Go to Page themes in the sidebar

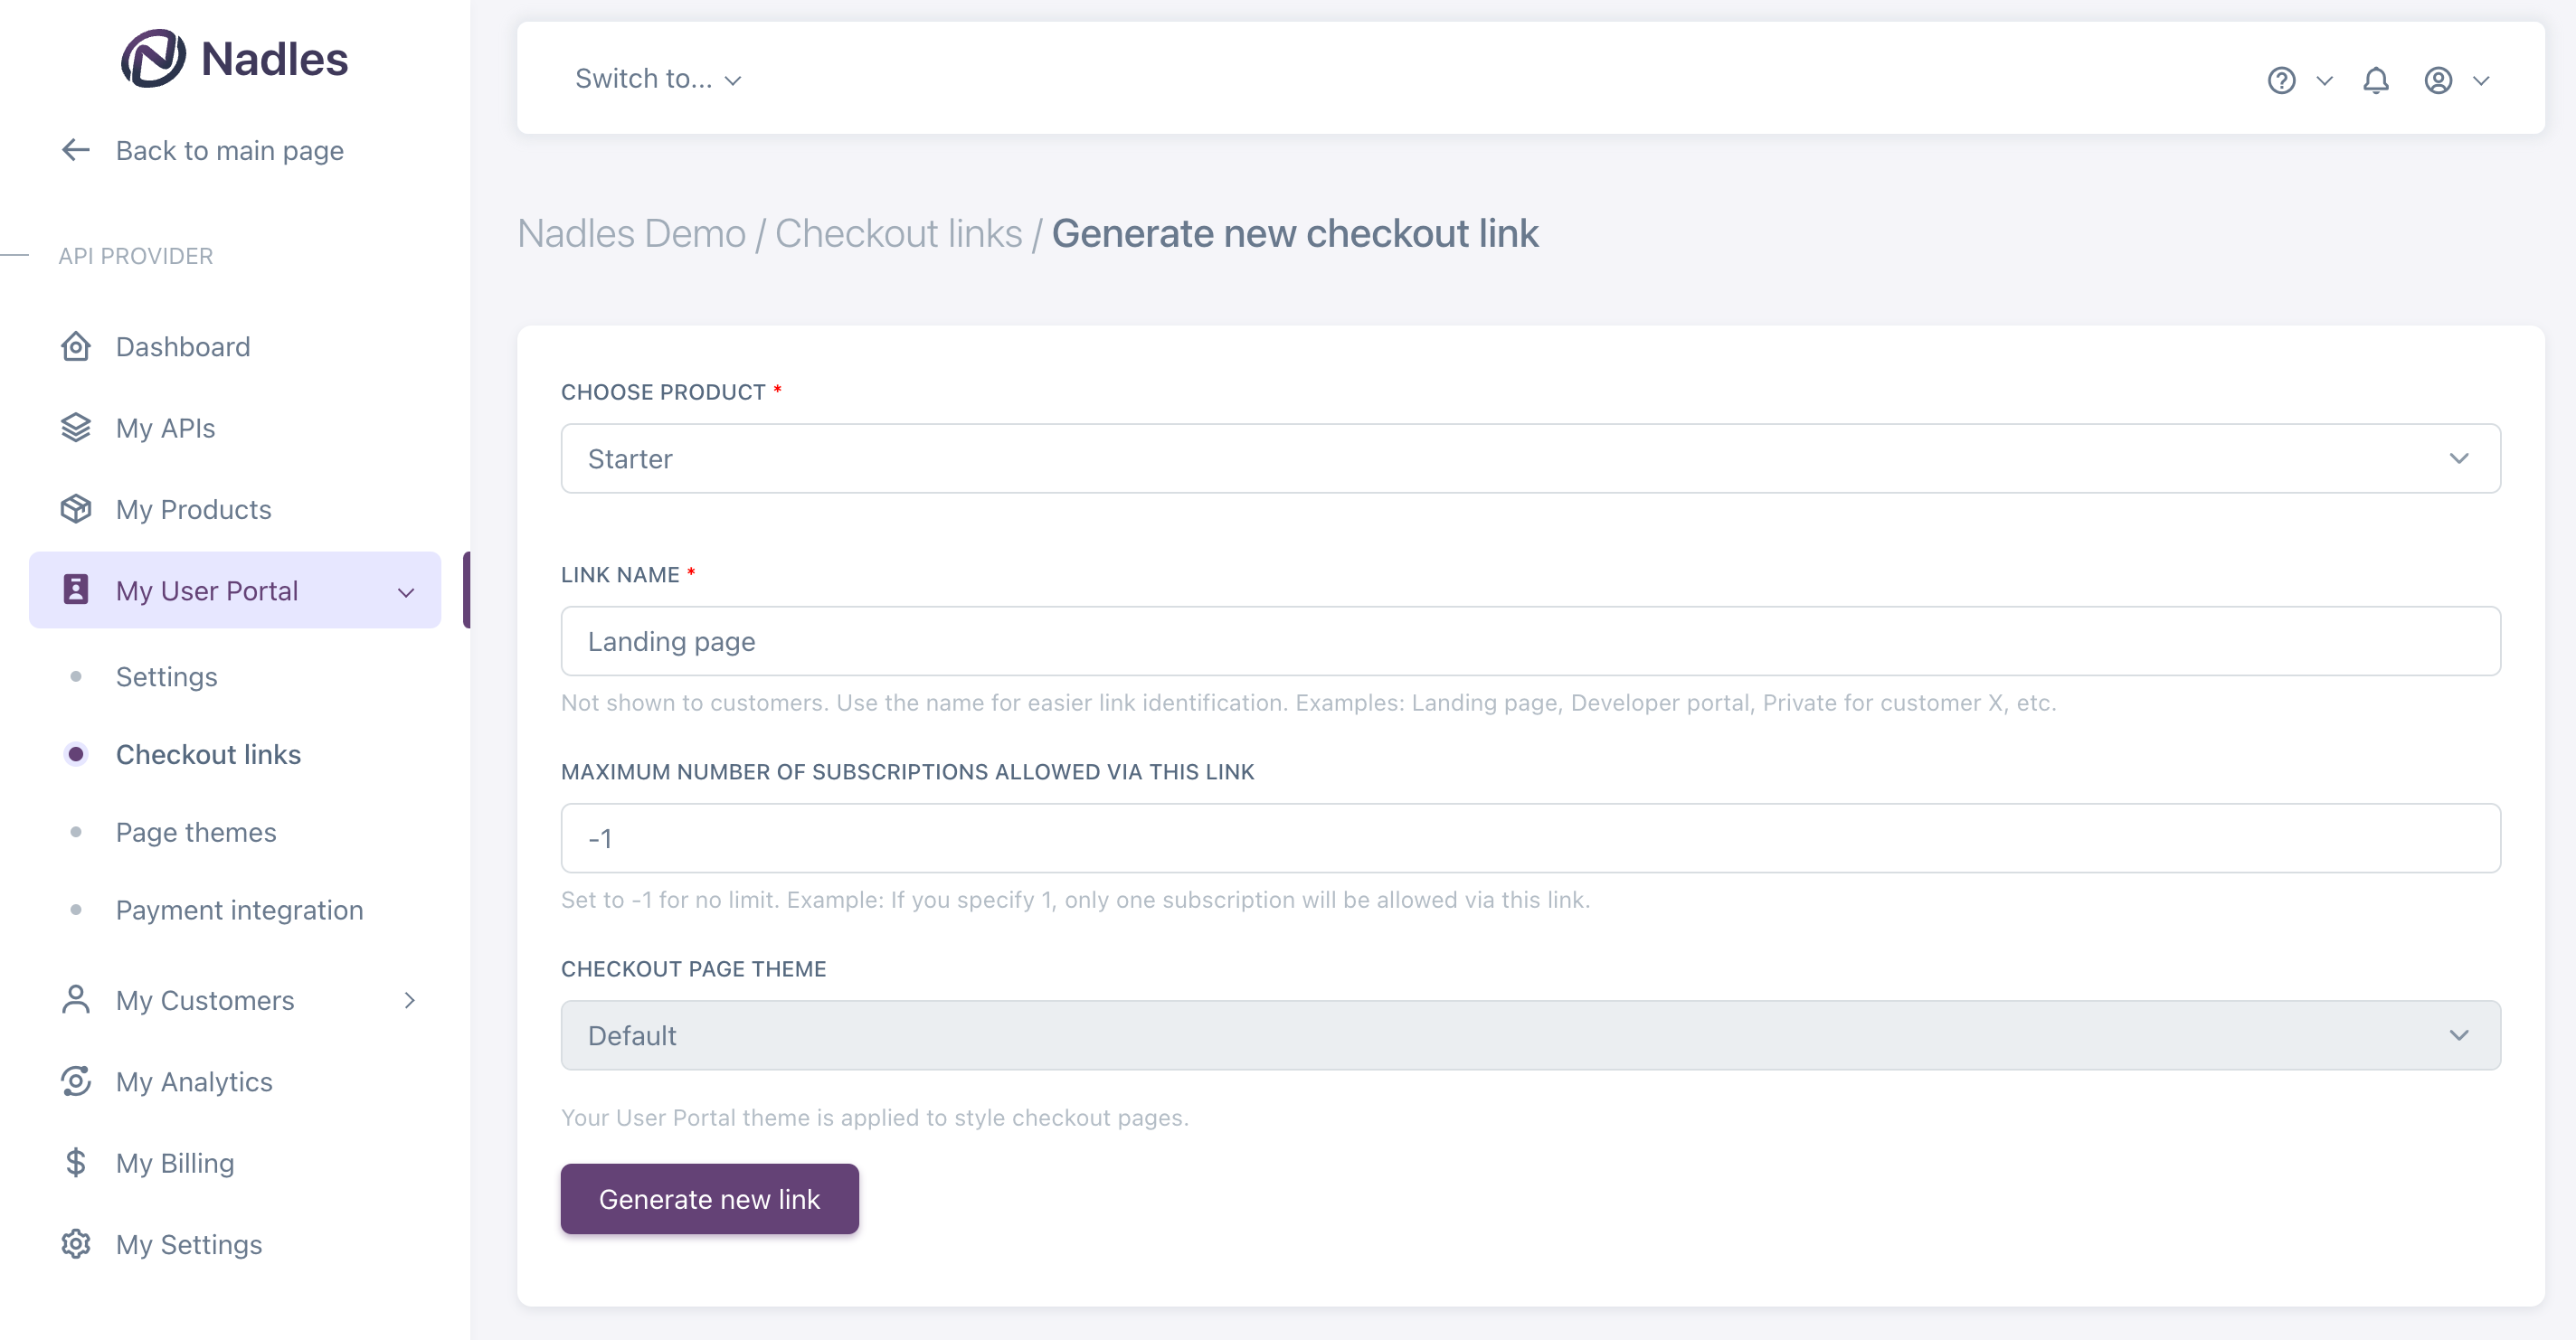click(x=196, y=832)
